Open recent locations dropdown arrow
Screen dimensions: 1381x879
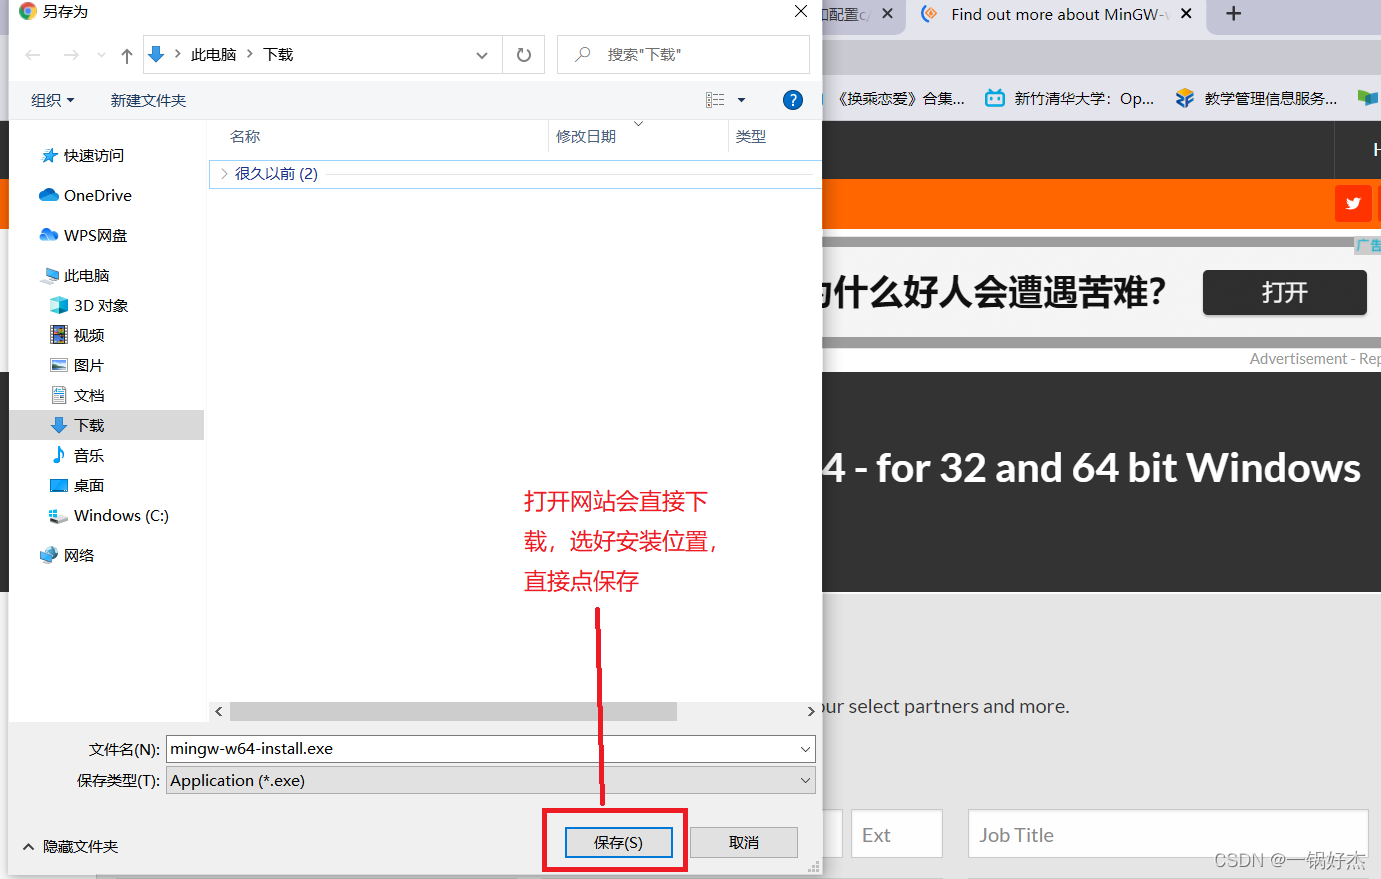click(x=101, y=55)
